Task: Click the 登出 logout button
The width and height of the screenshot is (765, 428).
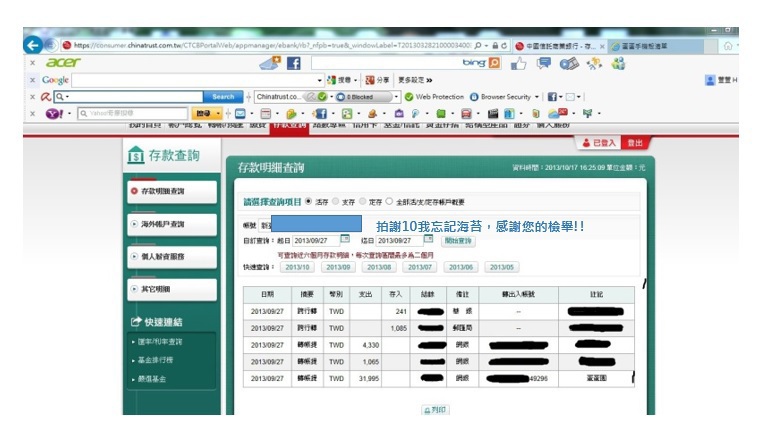Action: (x=634, y=144)
